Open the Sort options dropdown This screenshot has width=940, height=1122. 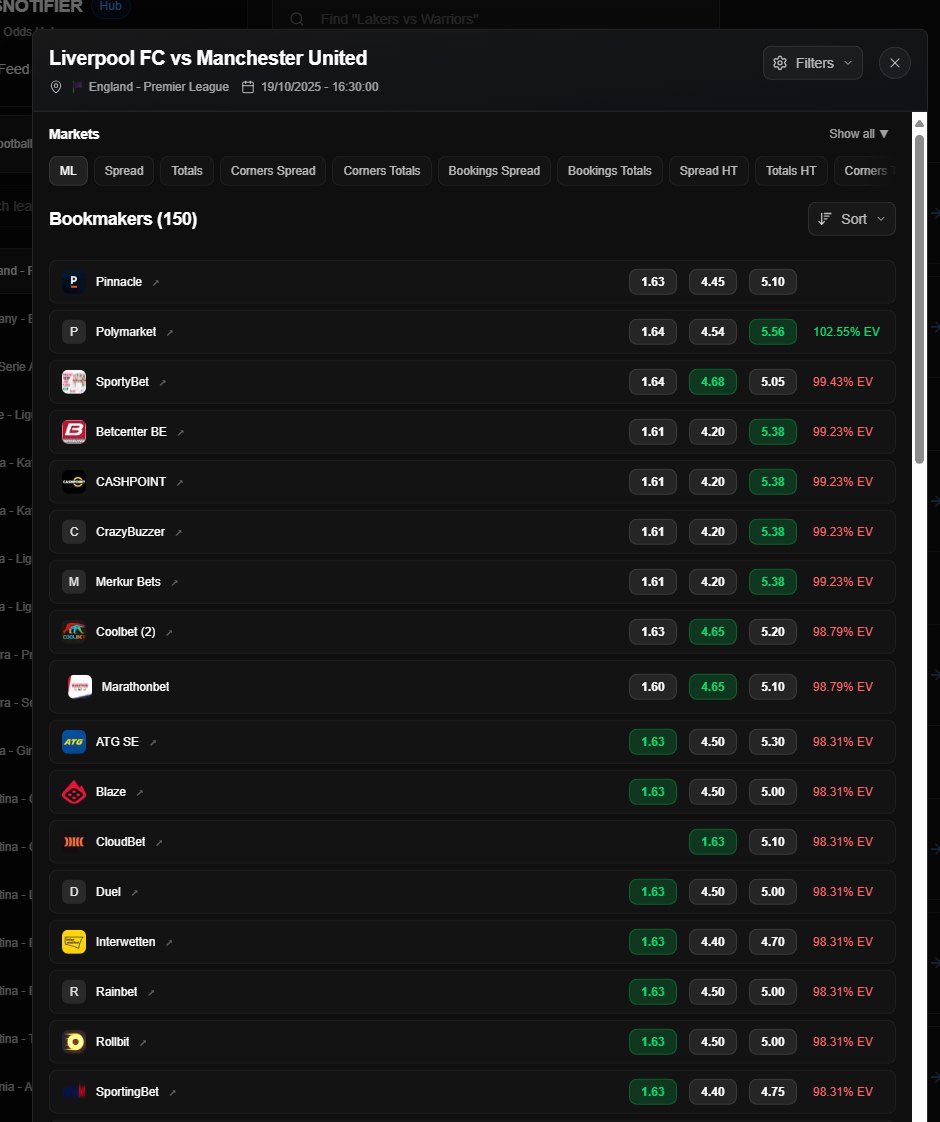[x=851, y=218]
